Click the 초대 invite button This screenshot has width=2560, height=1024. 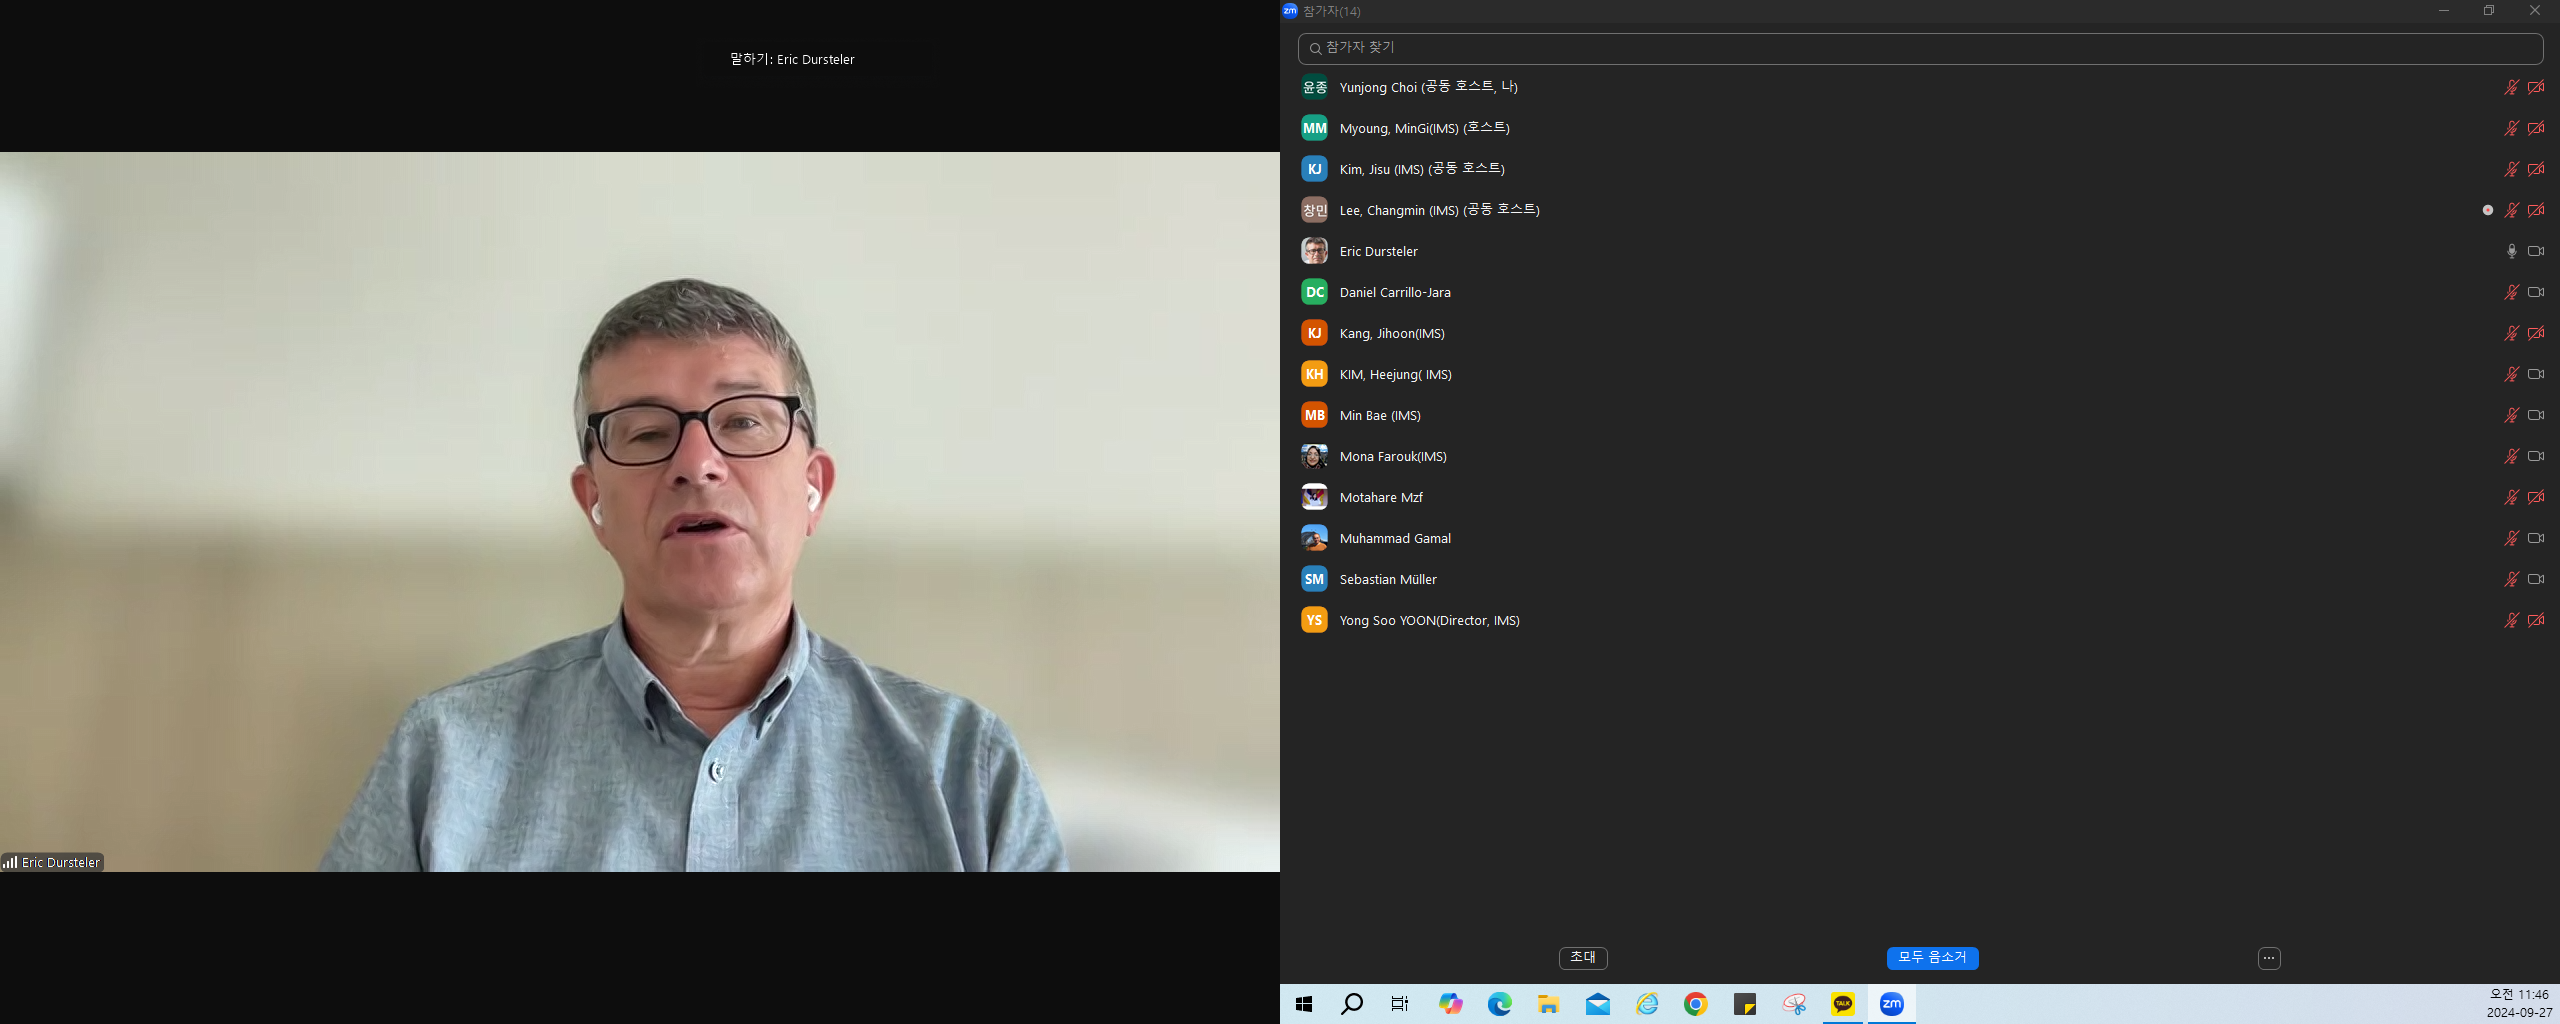pos(1583,958)
